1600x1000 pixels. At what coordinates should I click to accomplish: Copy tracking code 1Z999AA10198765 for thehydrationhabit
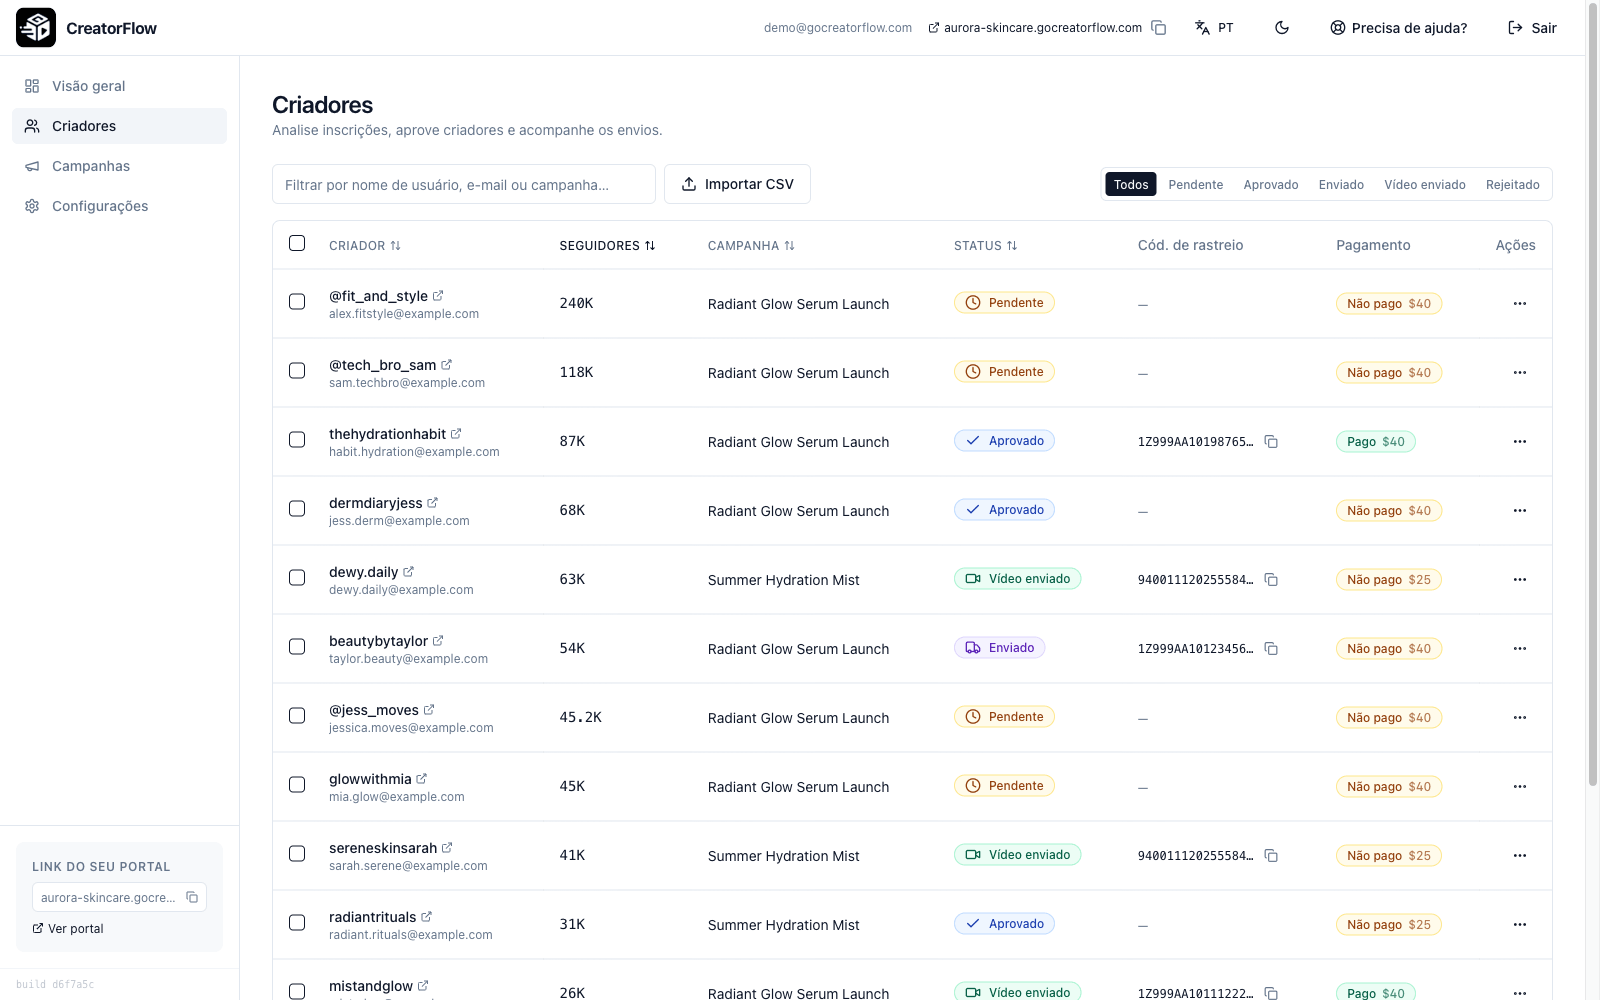coord(1271,442)
